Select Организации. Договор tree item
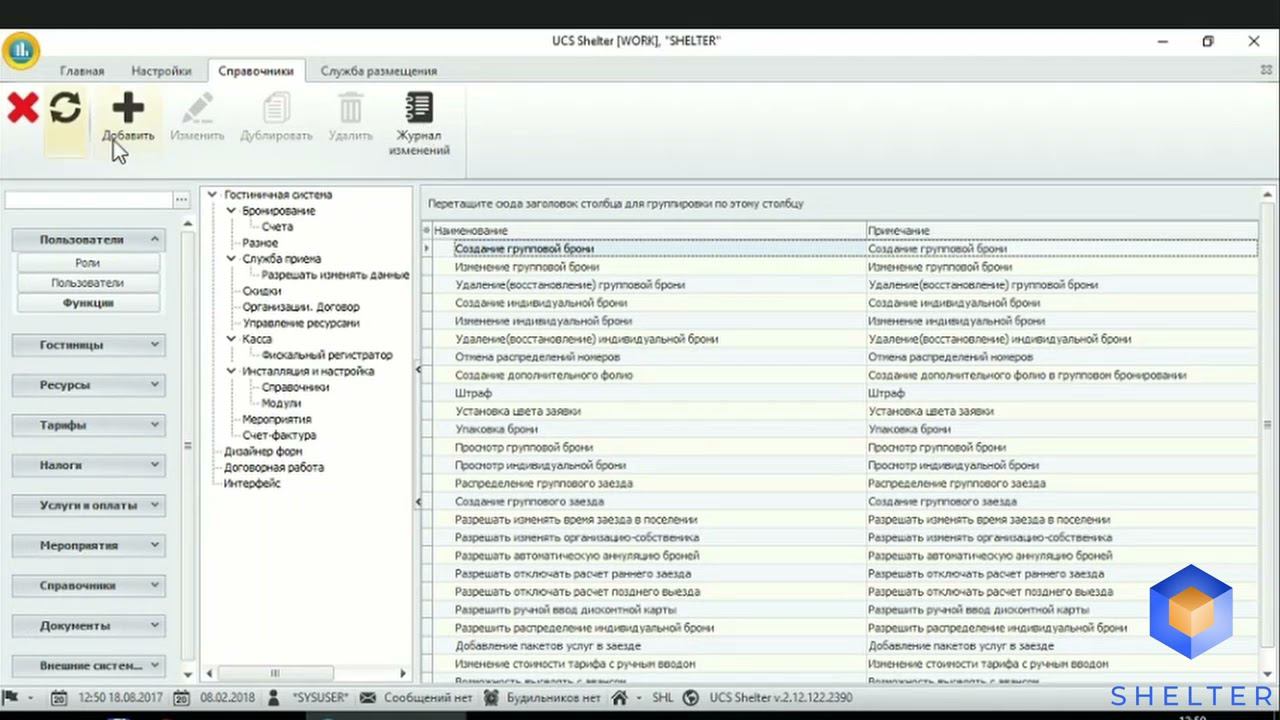 (x=300, y=307)
